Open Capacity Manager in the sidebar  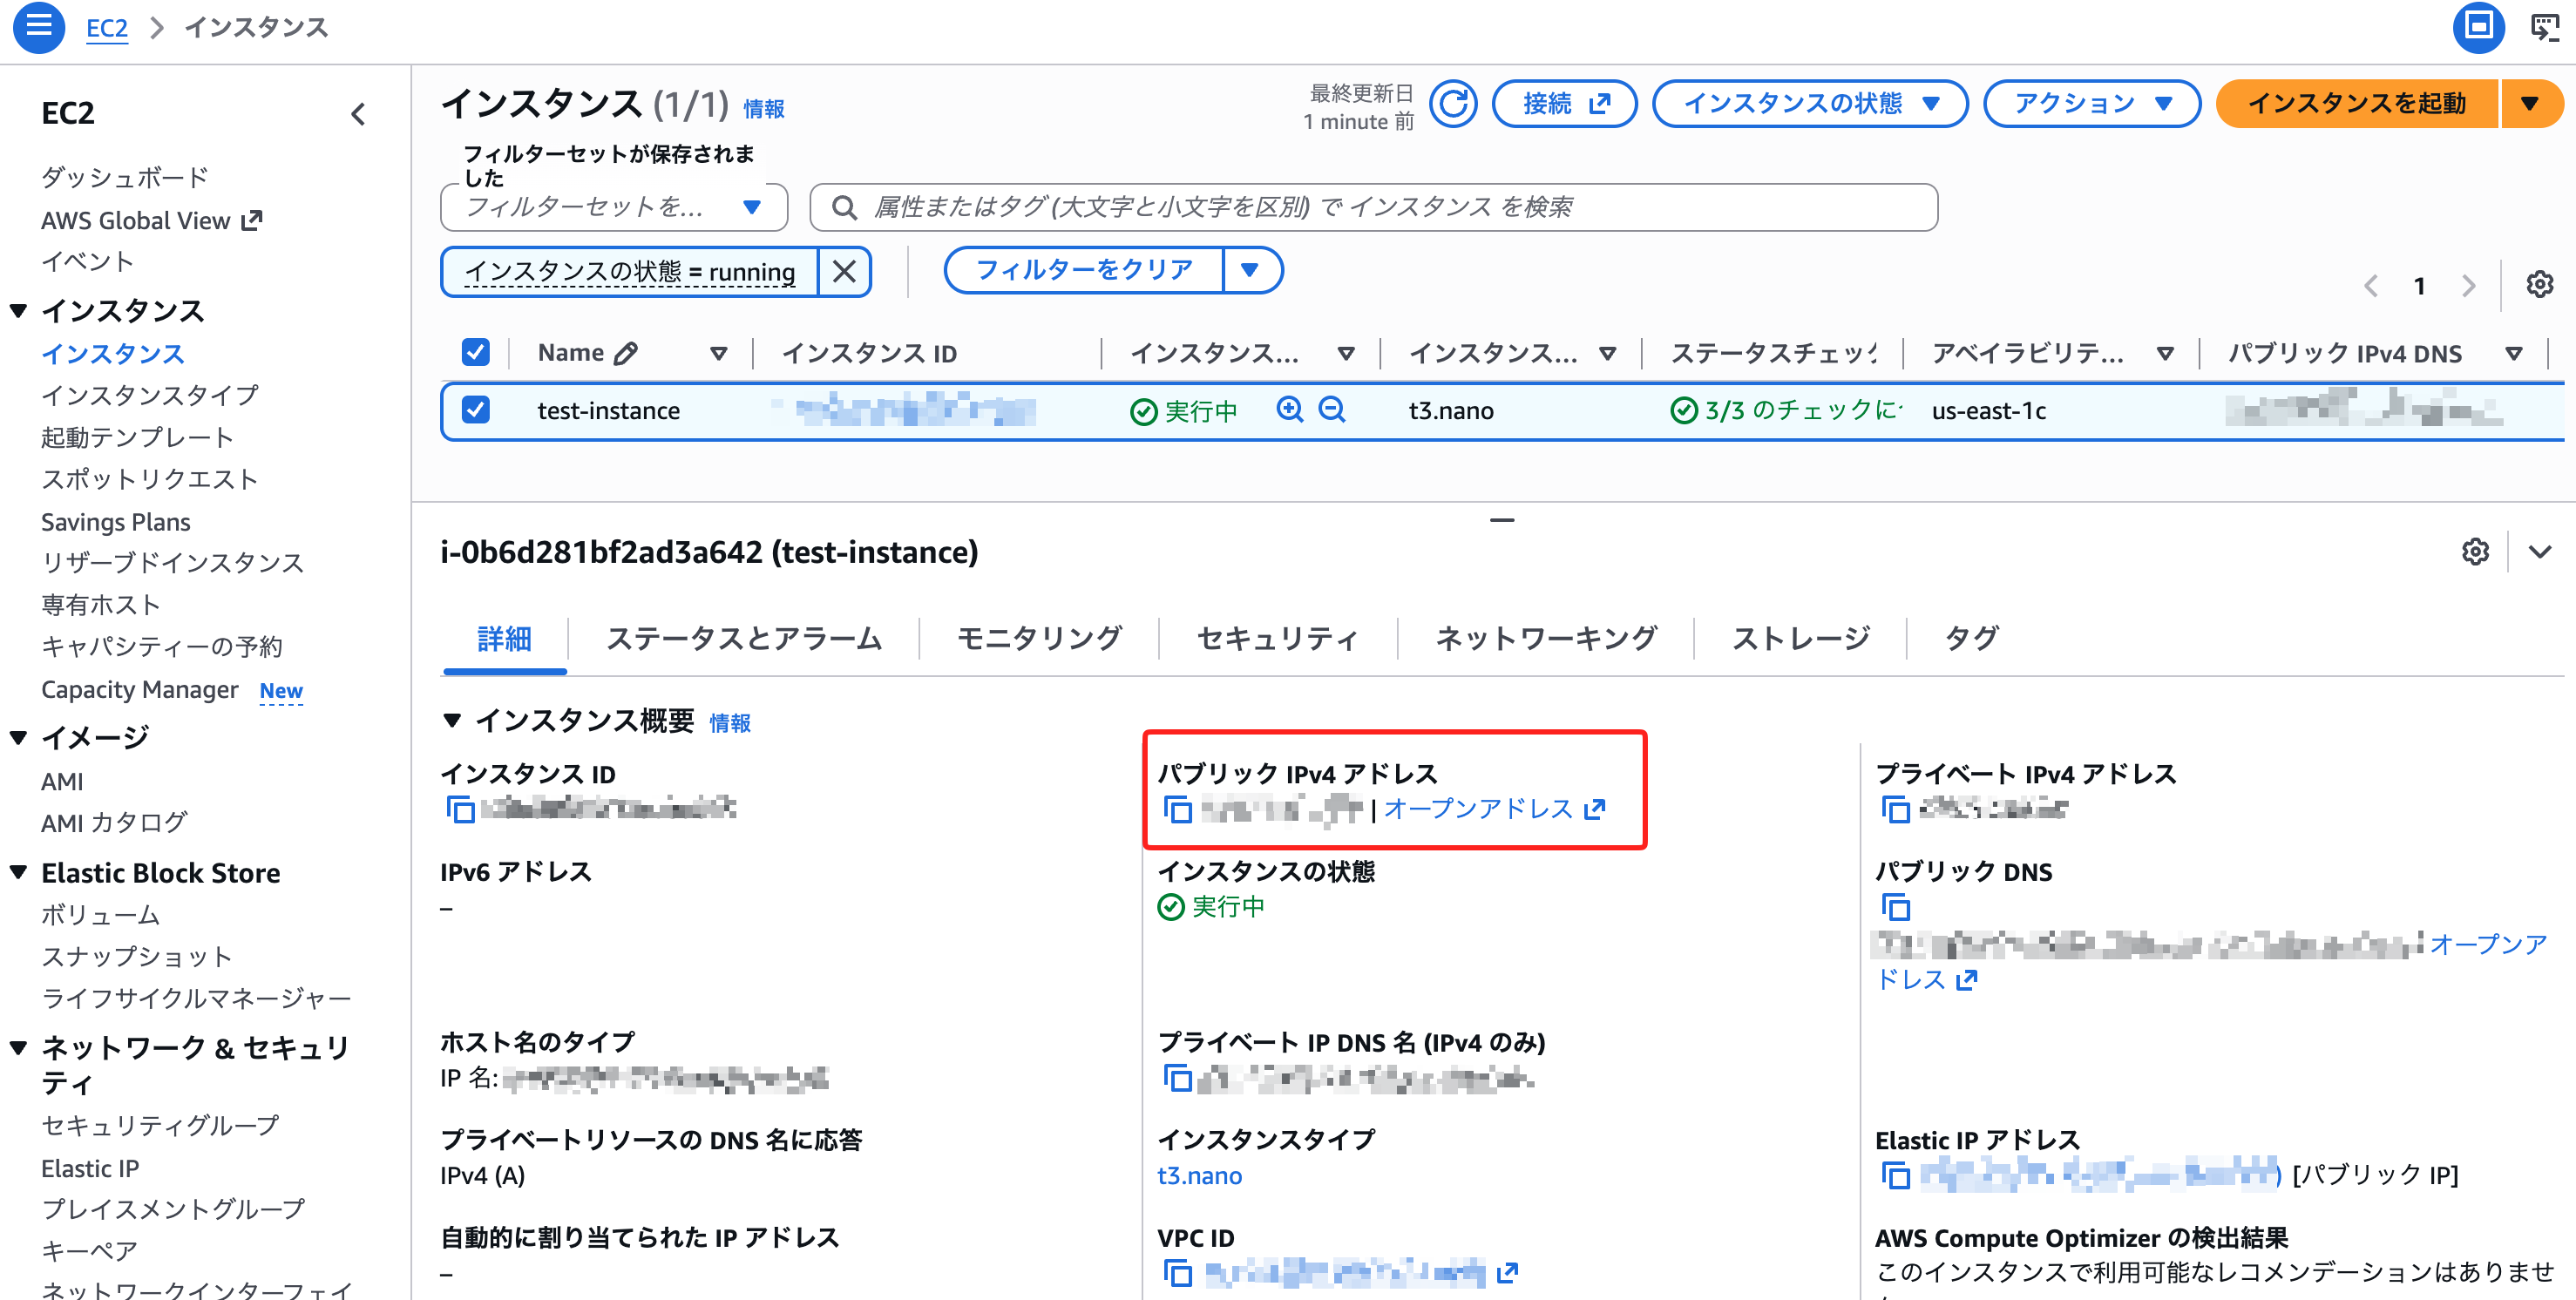(139, 690)
